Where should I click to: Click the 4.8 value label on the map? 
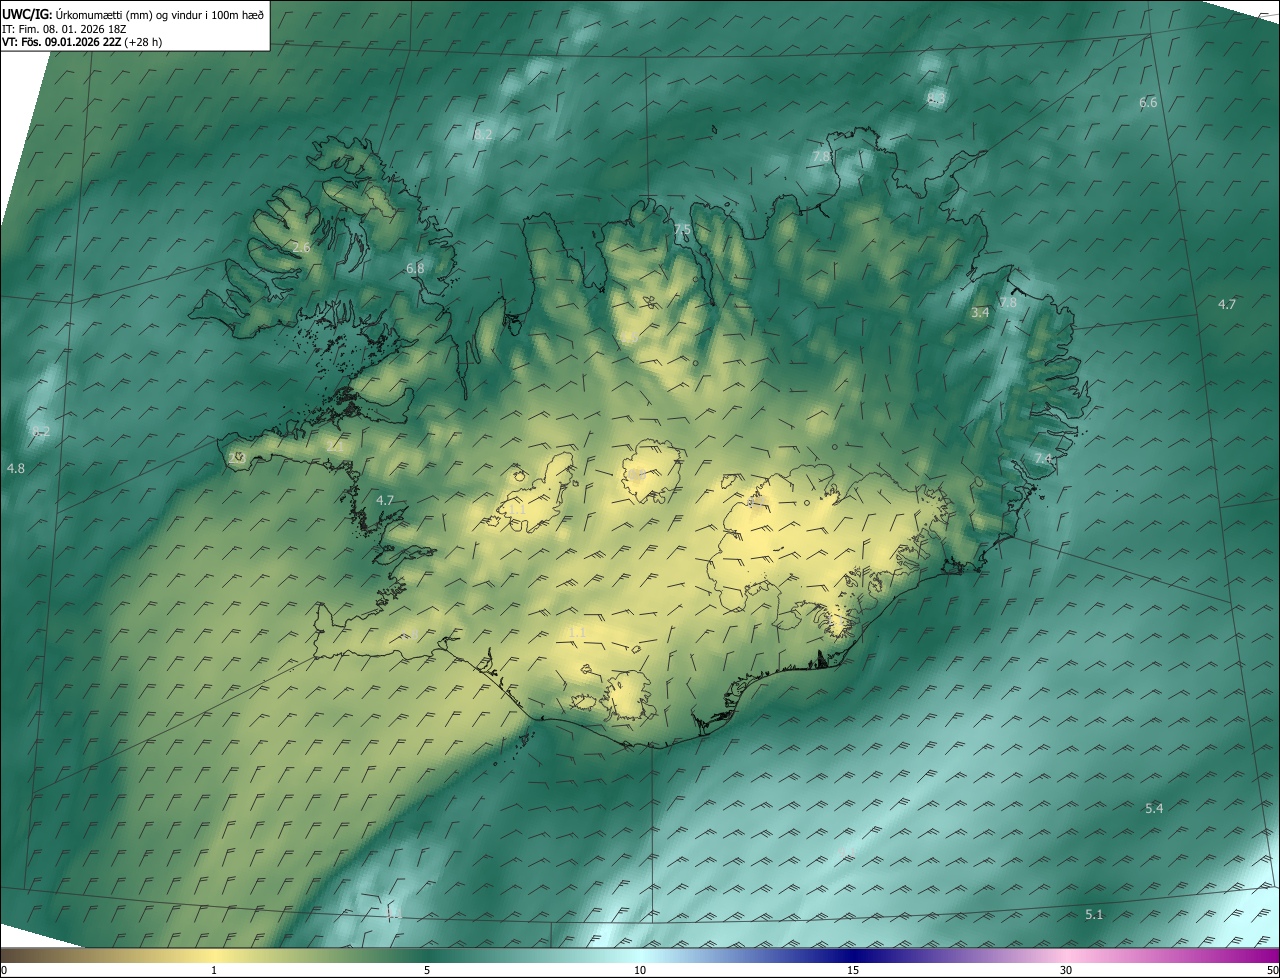(16, 468)
